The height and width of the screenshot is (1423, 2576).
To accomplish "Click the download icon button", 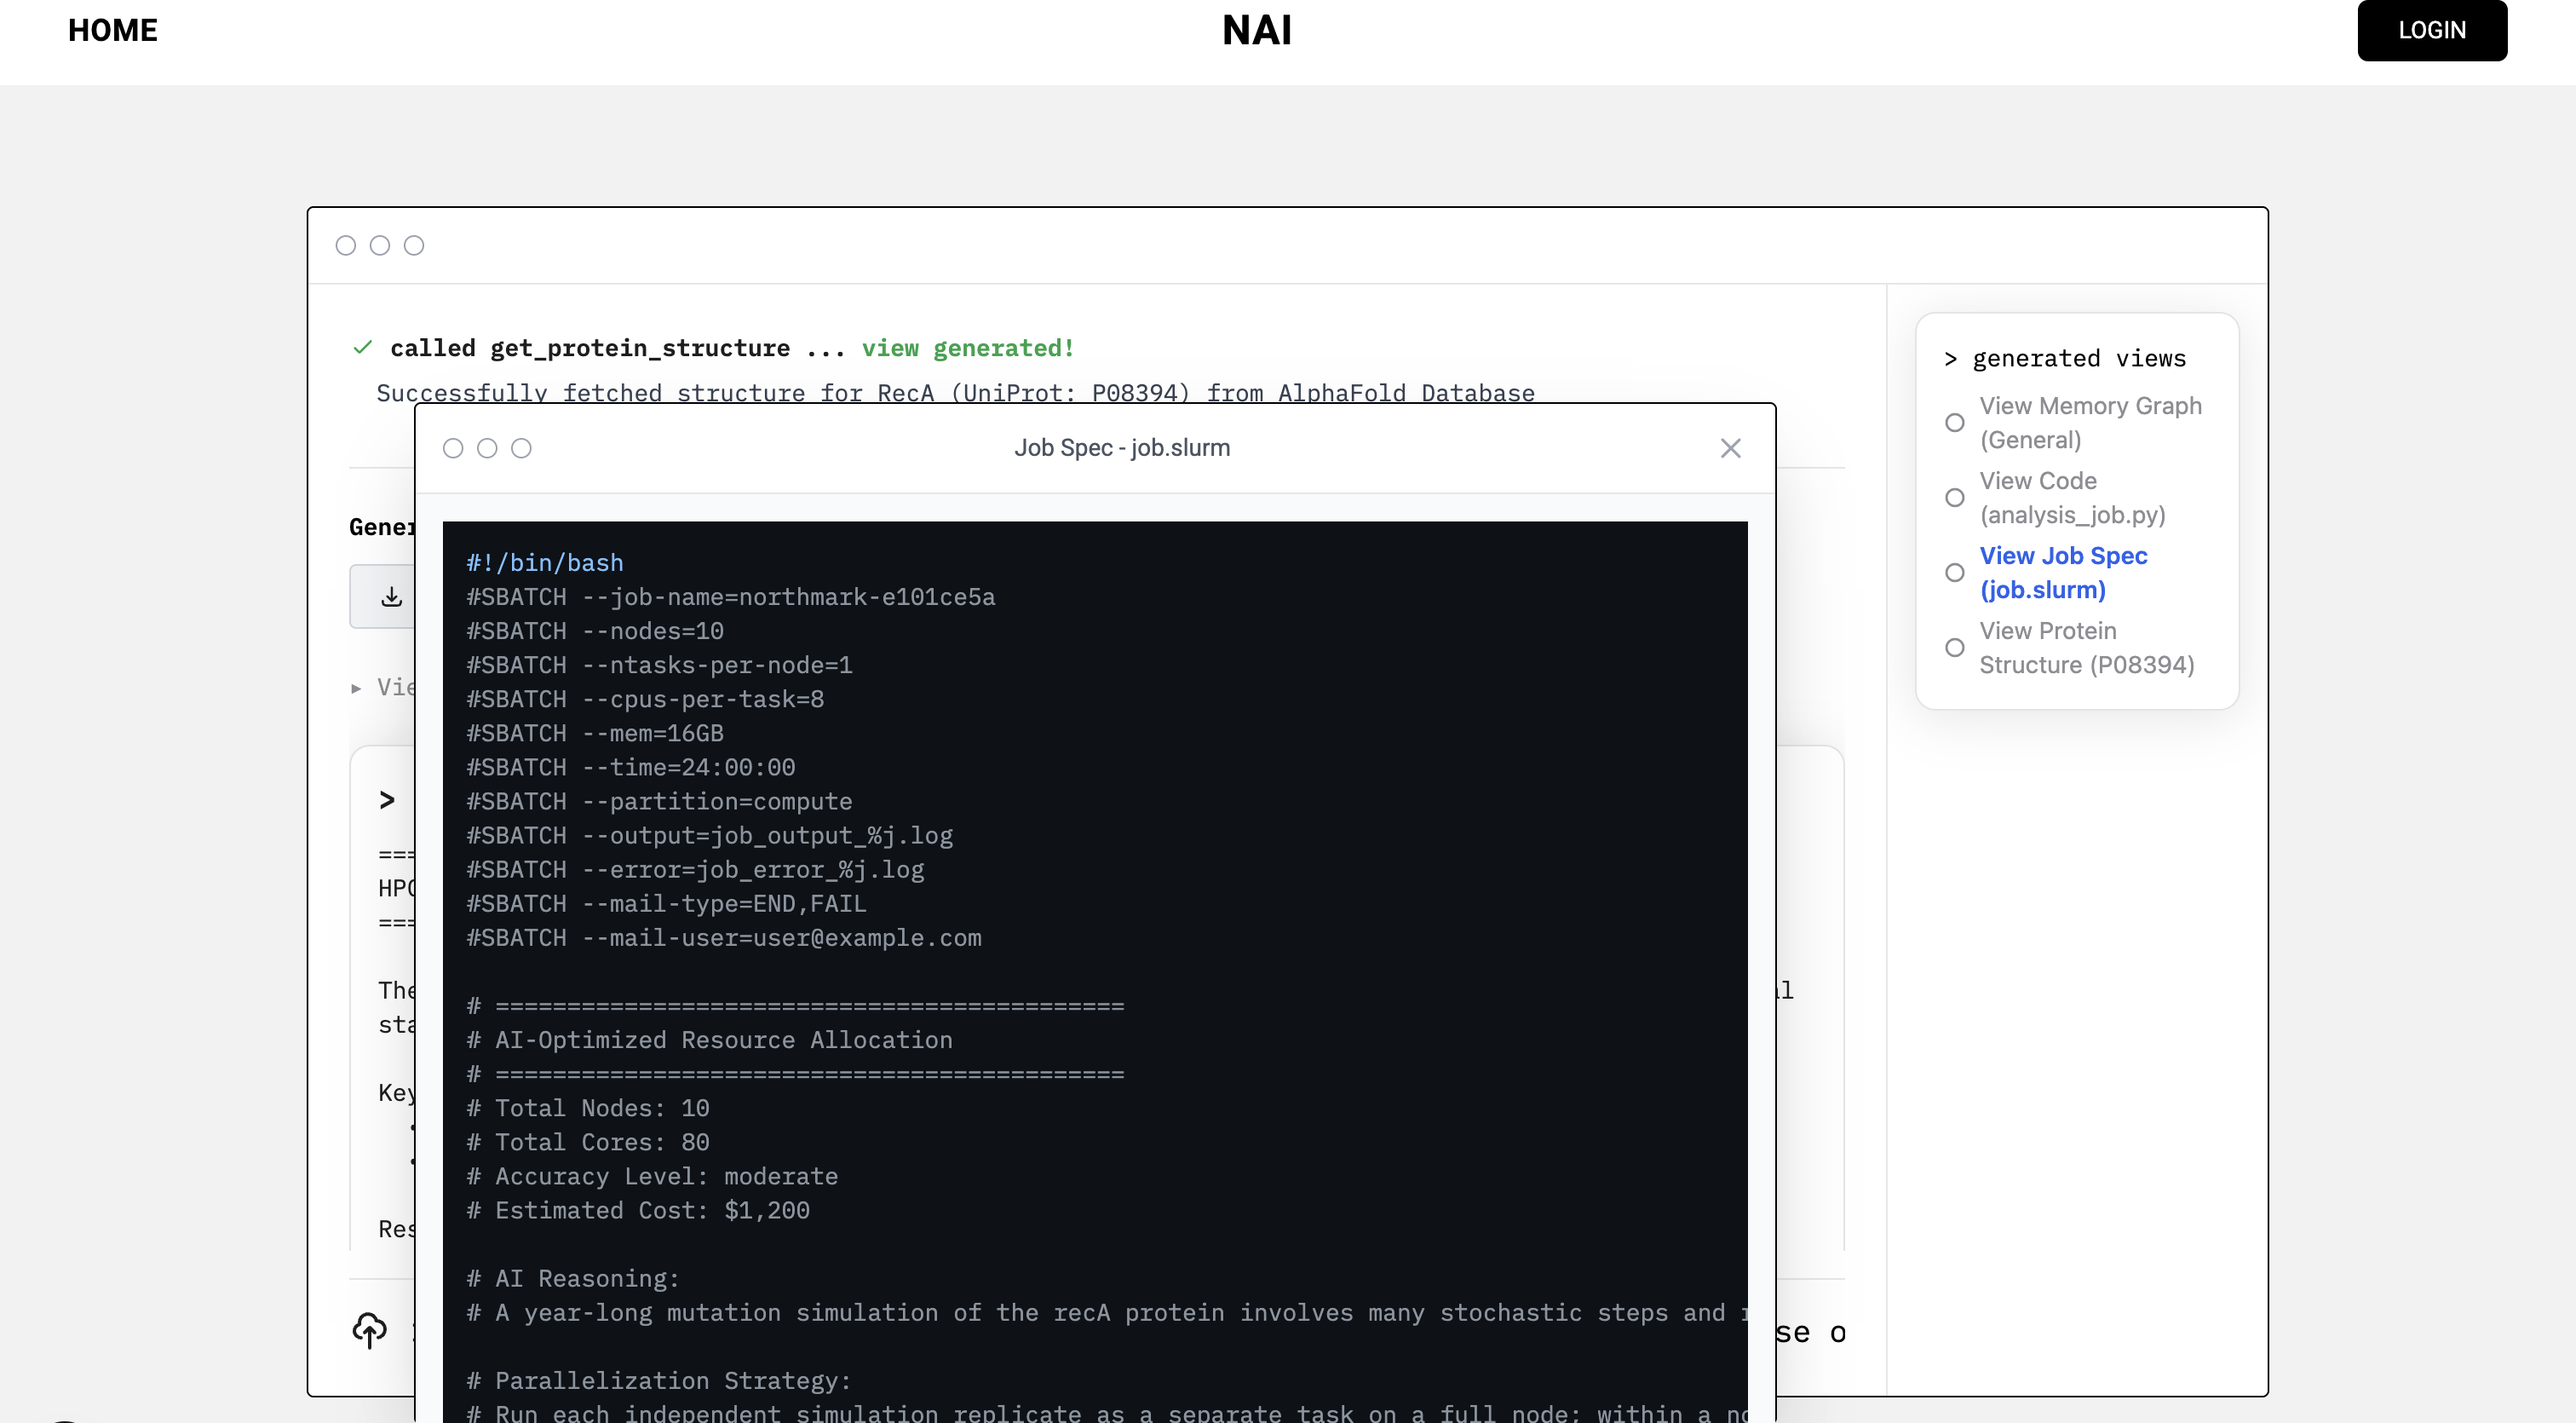I will 391,597.
